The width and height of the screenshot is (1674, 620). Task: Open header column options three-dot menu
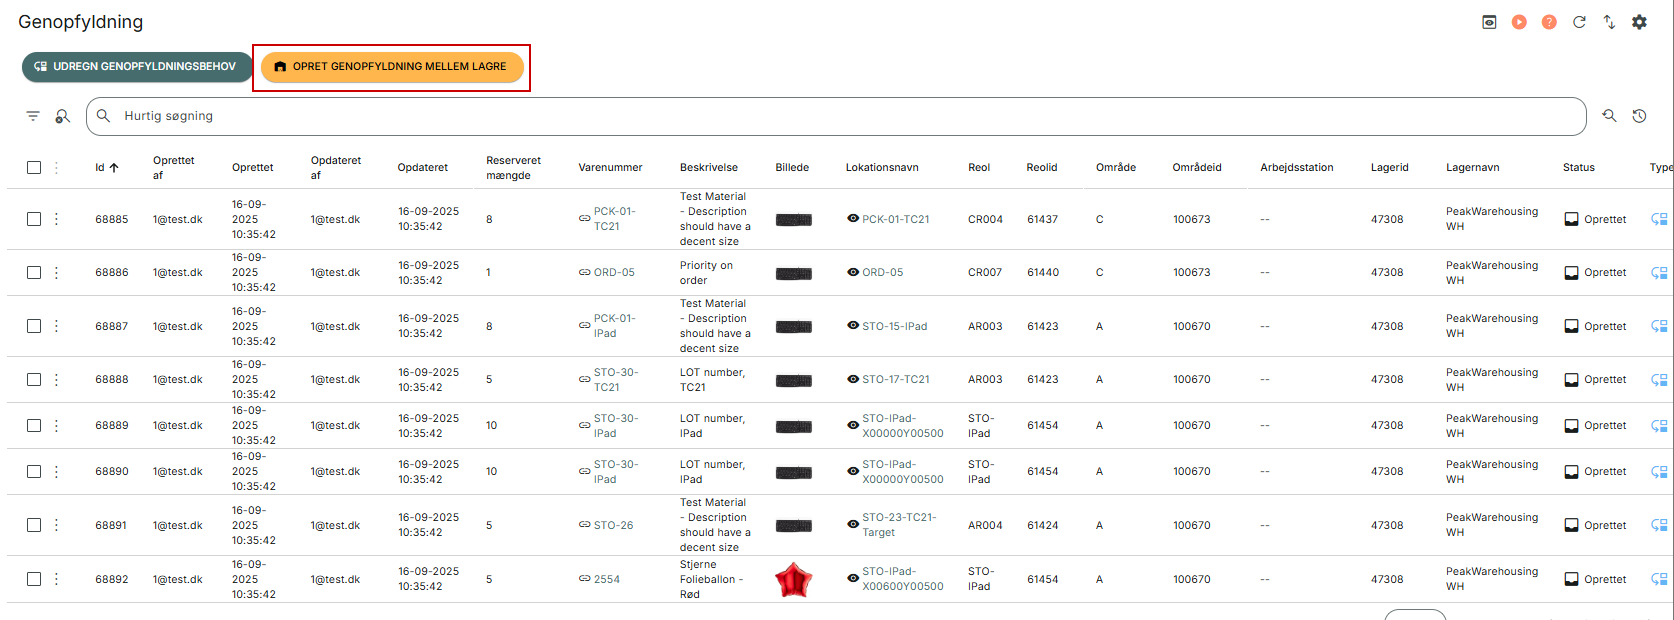[x=56, y=168]
